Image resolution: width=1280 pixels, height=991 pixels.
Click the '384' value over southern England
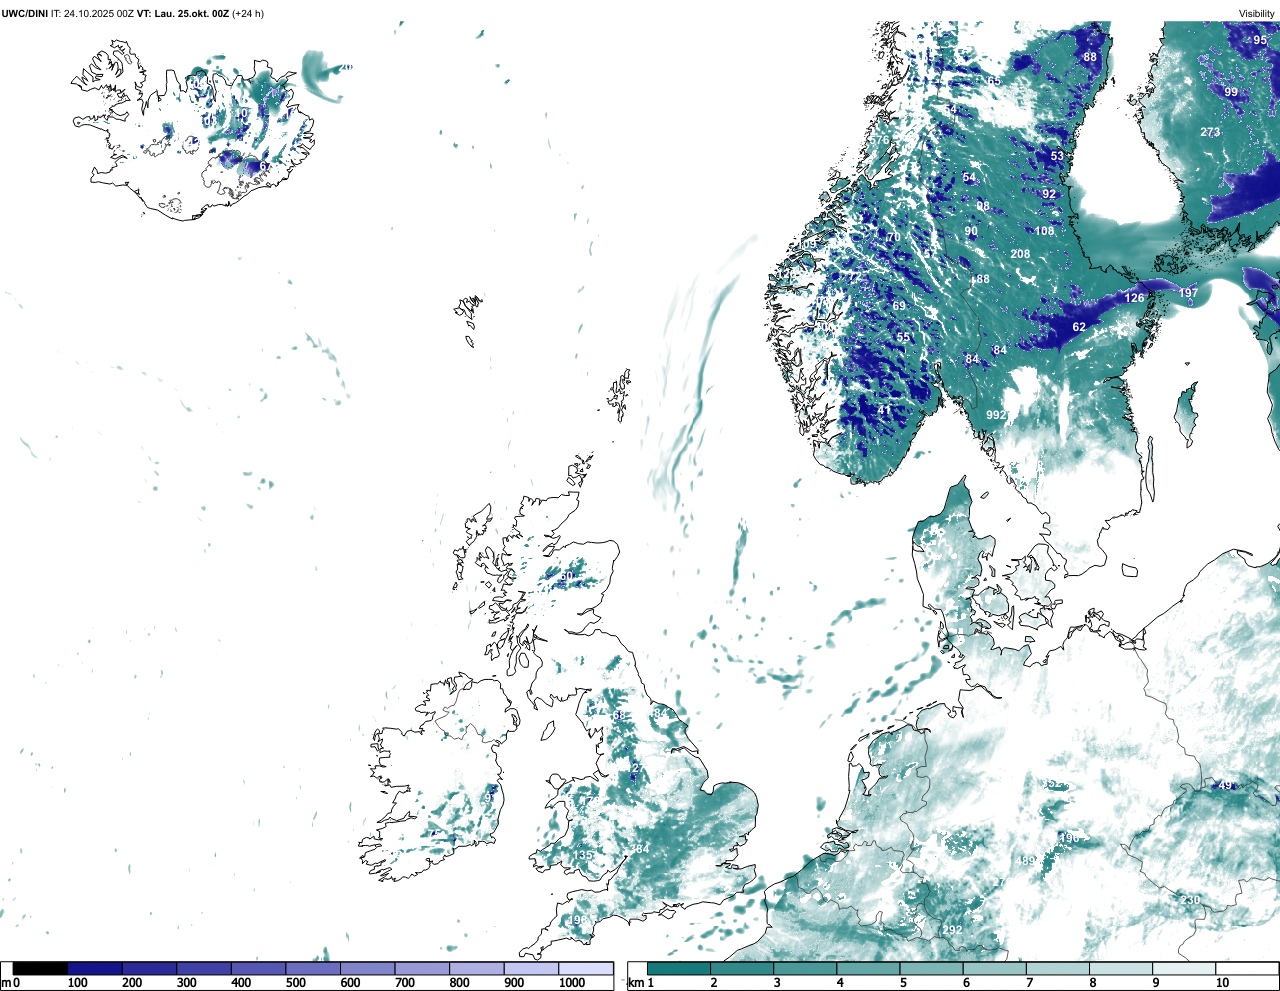pos(639,849)
